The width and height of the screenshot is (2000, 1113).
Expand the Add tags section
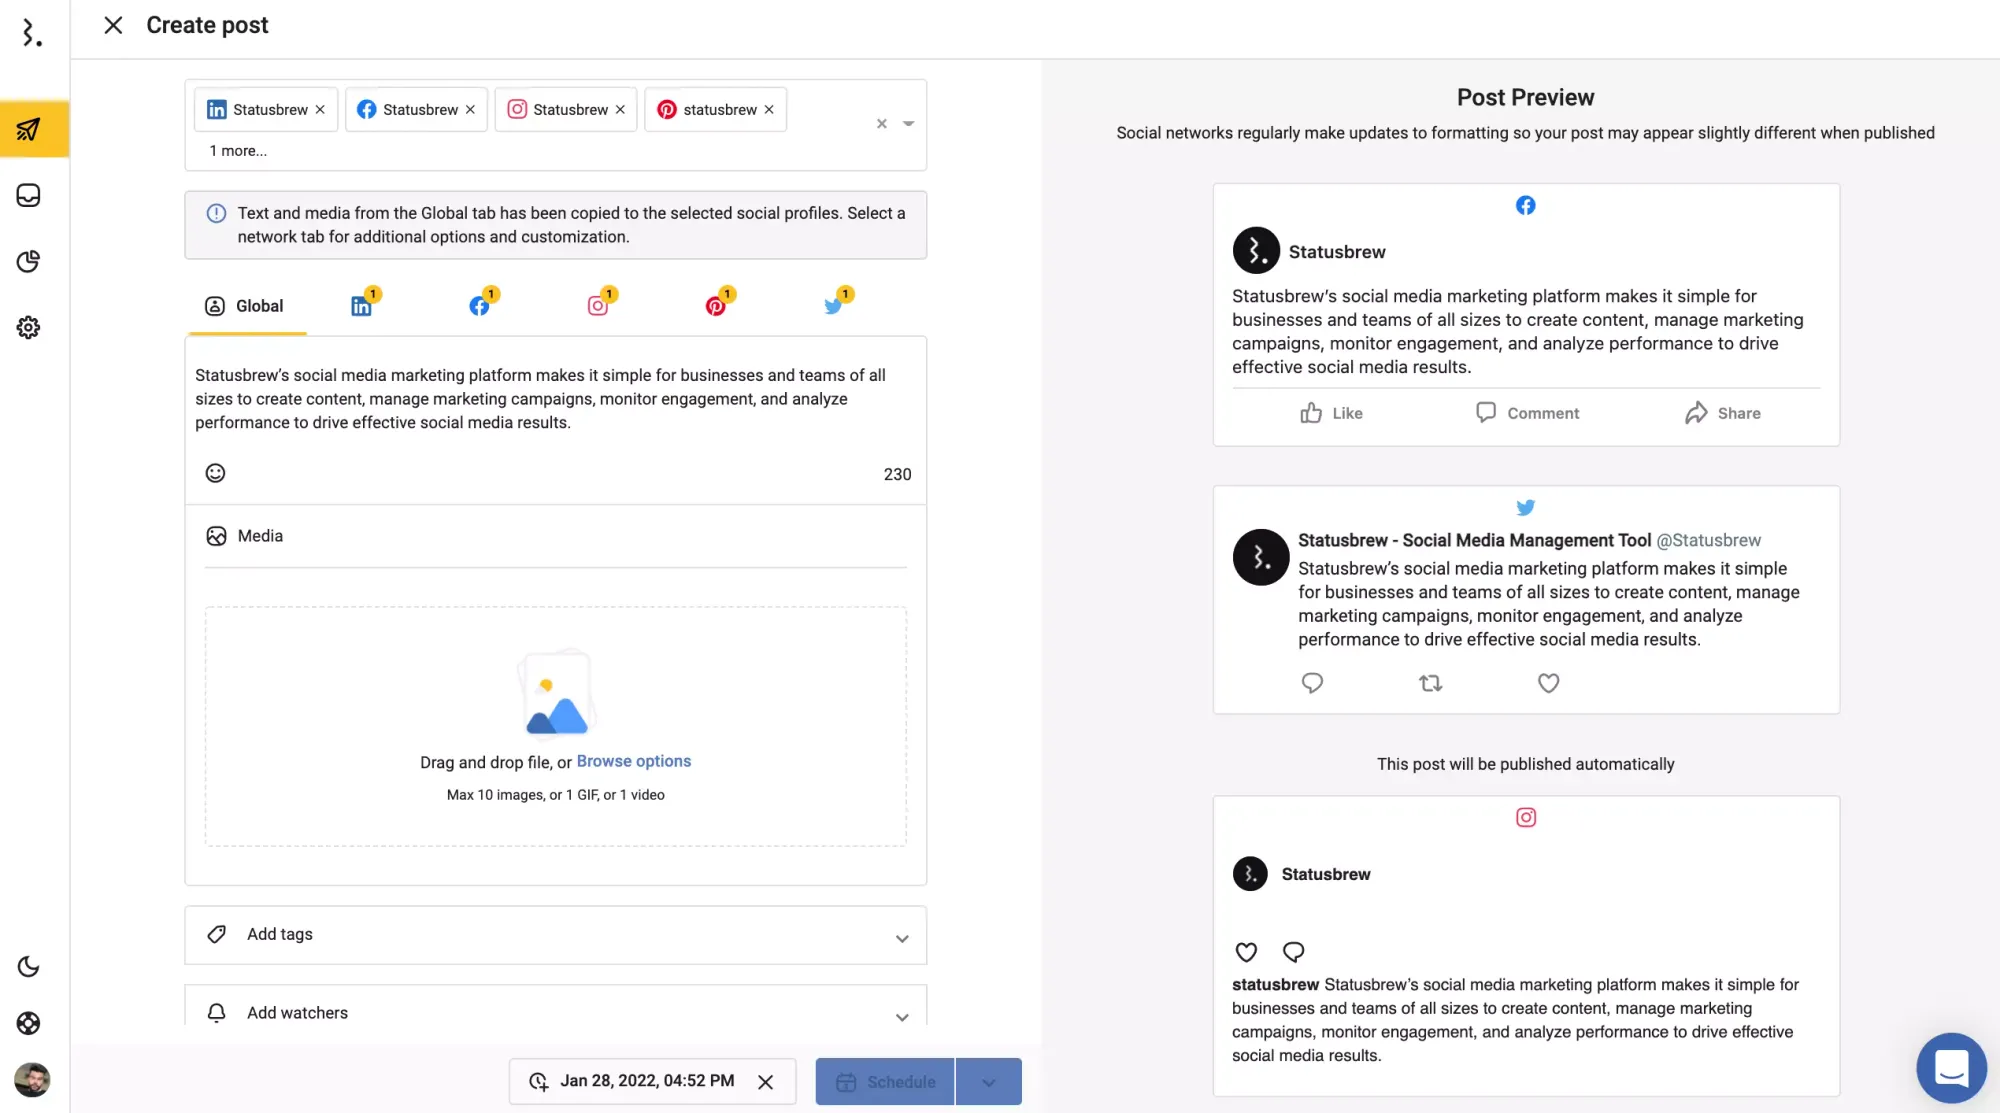click(x=555, y=935)
